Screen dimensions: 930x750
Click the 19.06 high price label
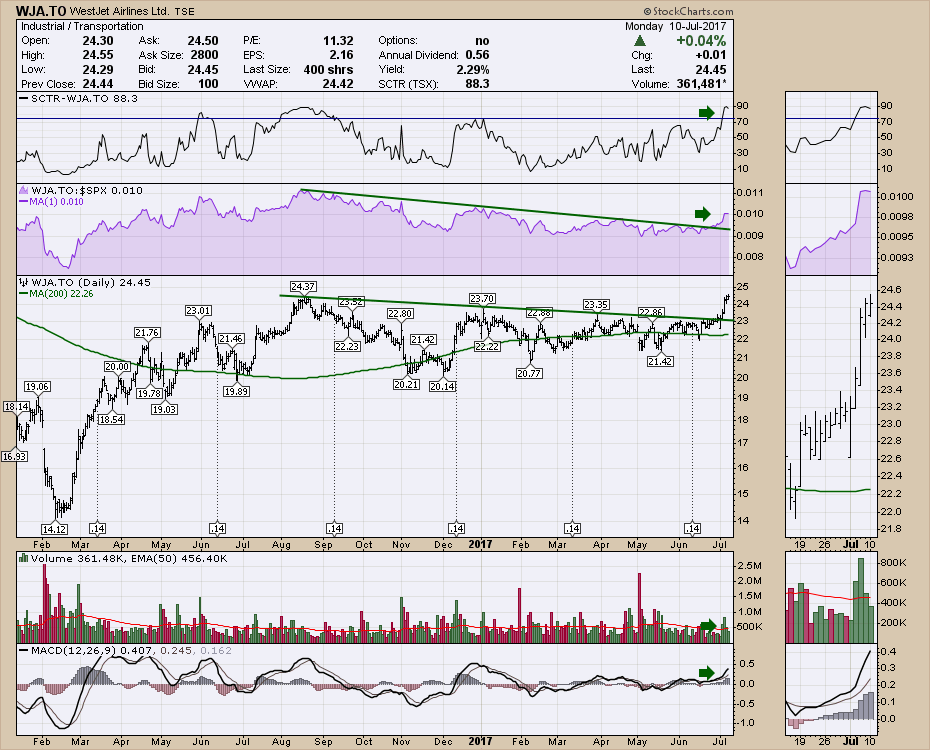37,387
